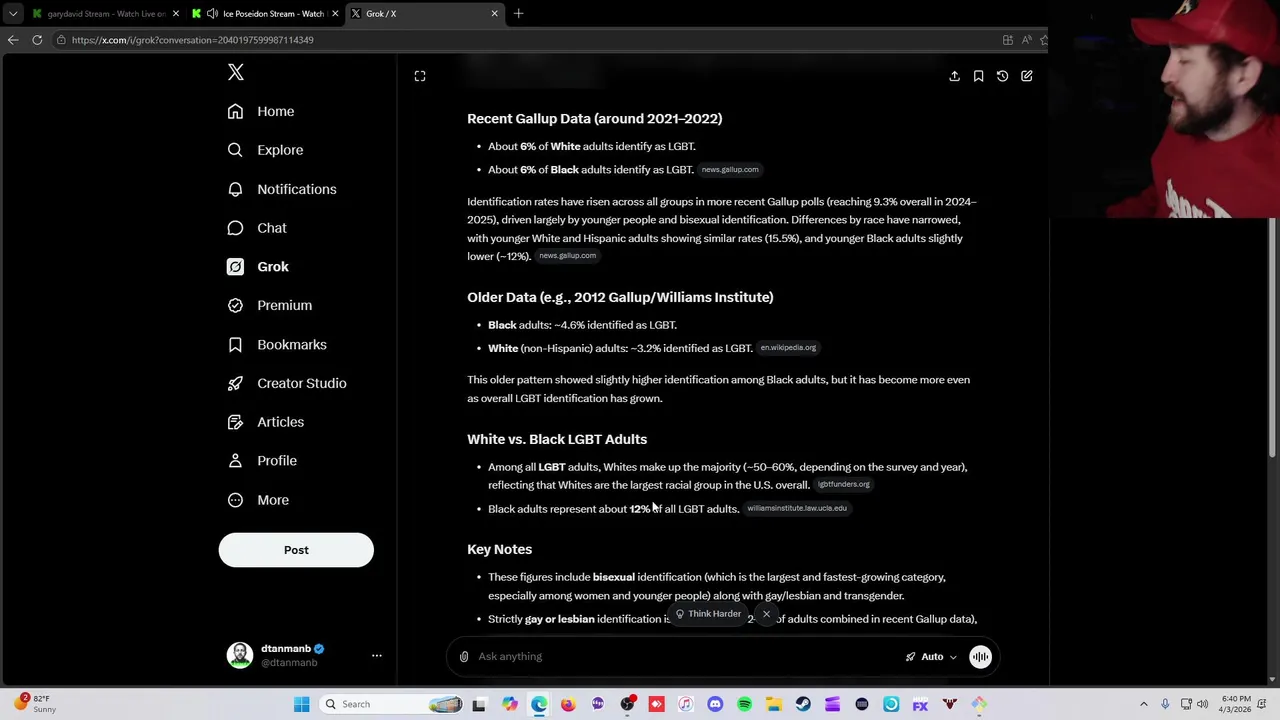Open Firefox from the taskbar

pyautogui.click(x=568, y=704)
